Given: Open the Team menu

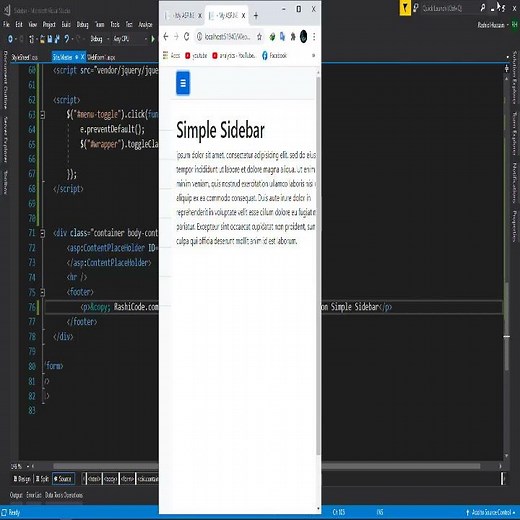Looking at the screenshot, I should 99,24.
